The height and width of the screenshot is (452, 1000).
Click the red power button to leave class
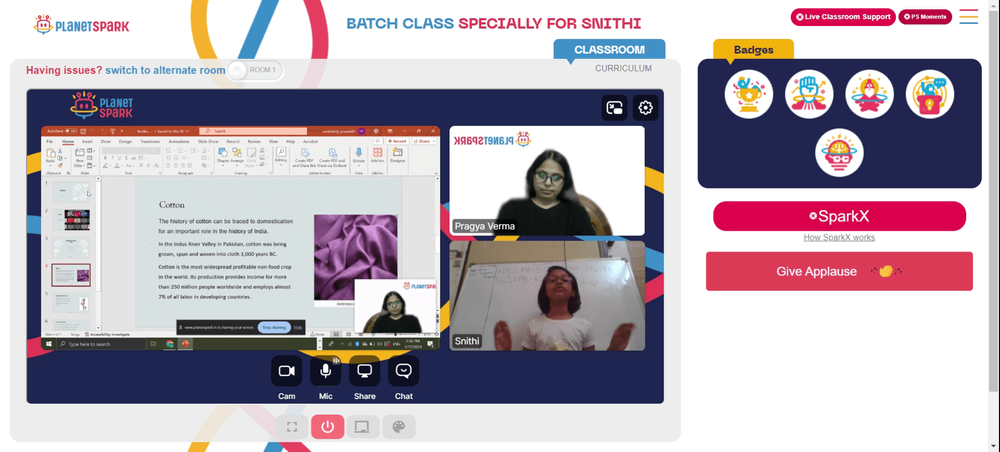point(328,426)
